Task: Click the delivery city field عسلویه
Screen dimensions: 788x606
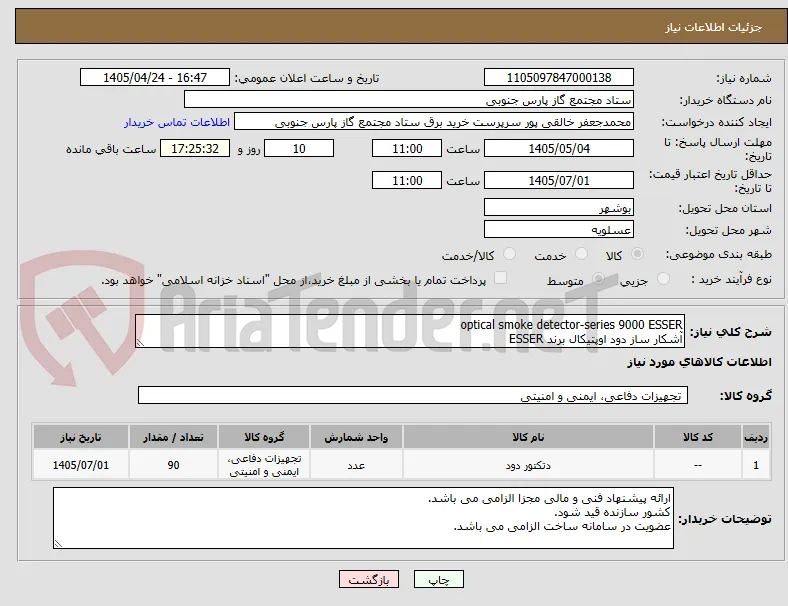Action: (558, 229)
